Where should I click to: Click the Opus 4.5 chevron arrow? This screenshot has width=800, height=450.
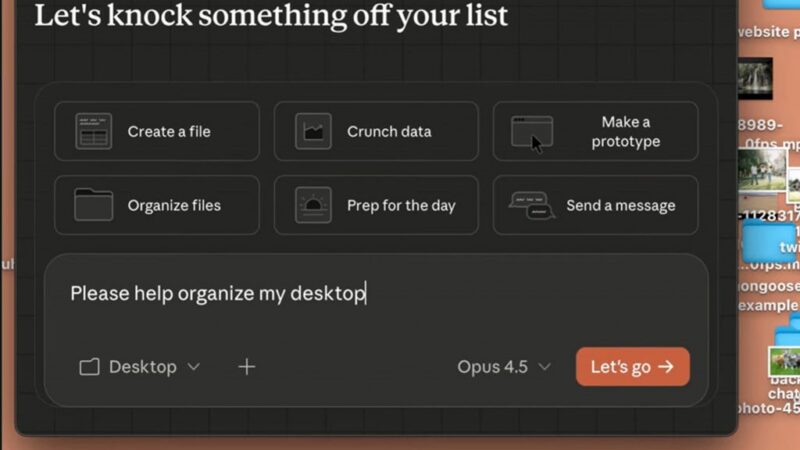click(x=544, y=367)
